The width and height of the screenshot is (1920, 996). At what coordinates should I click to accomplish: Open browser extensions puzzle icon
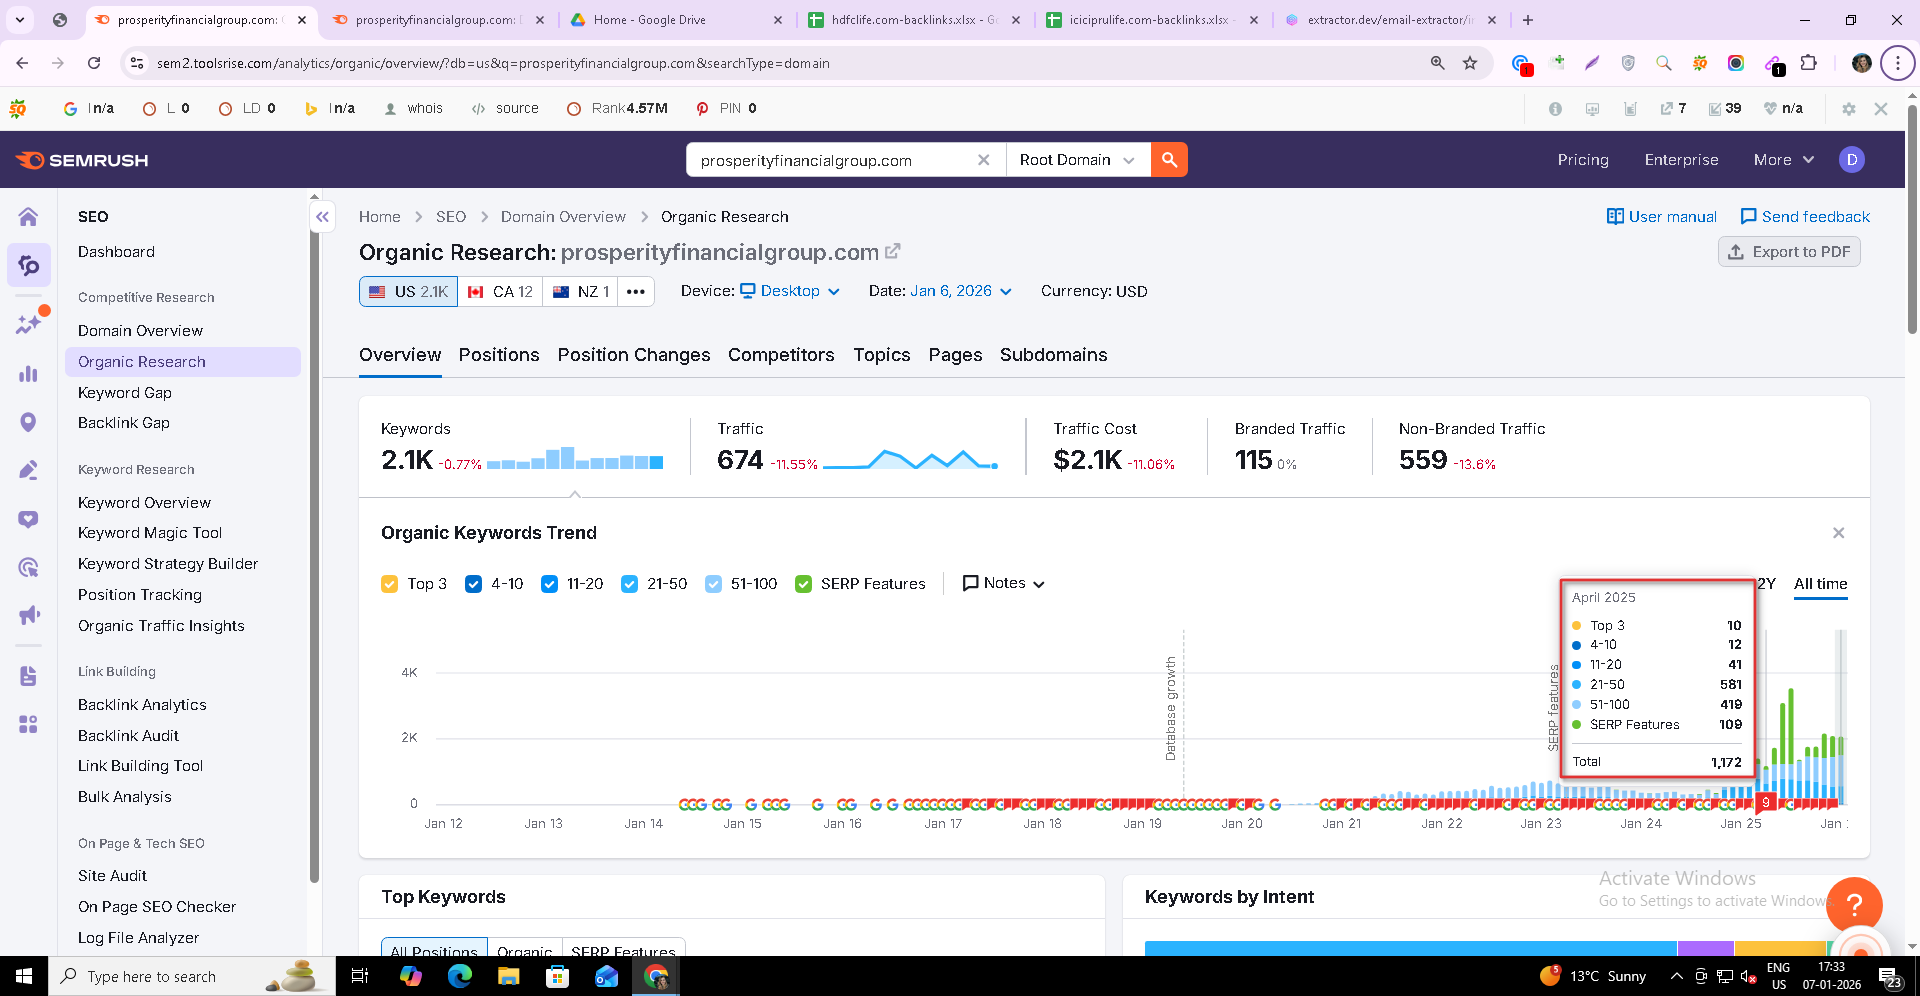coord(1808,63)
